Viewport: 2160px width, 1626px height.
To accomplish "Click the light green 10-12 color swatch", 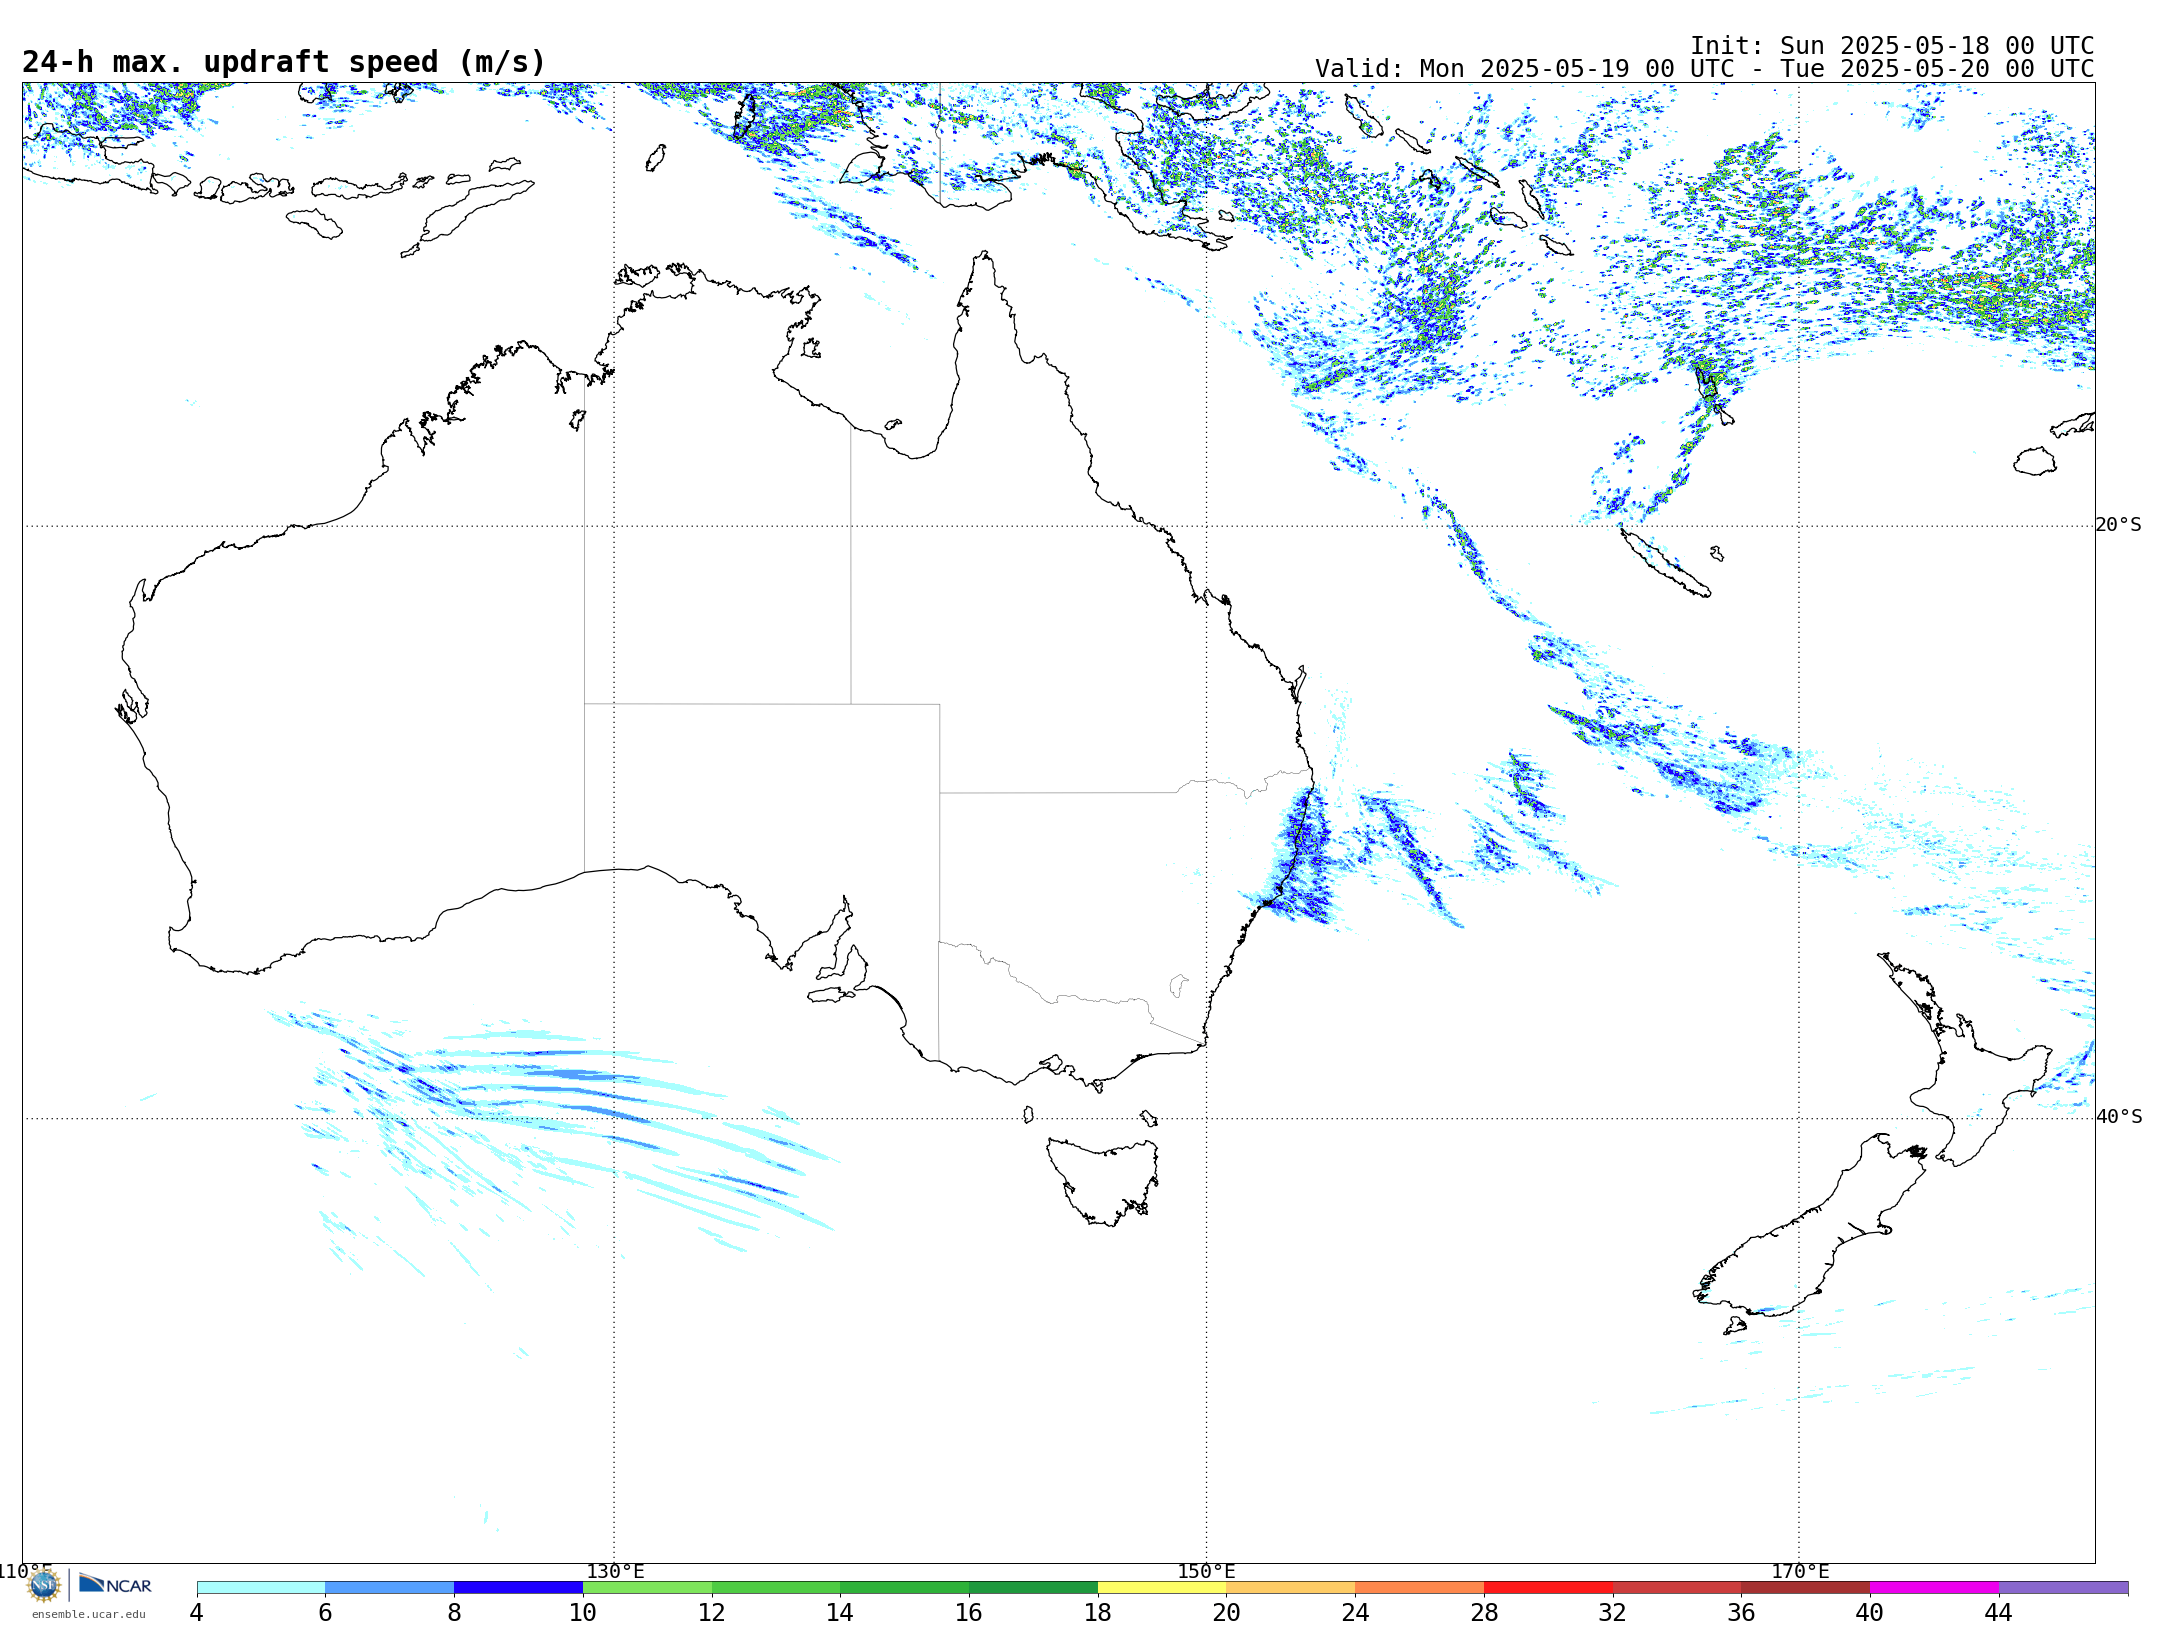I will click(647, 1588).
